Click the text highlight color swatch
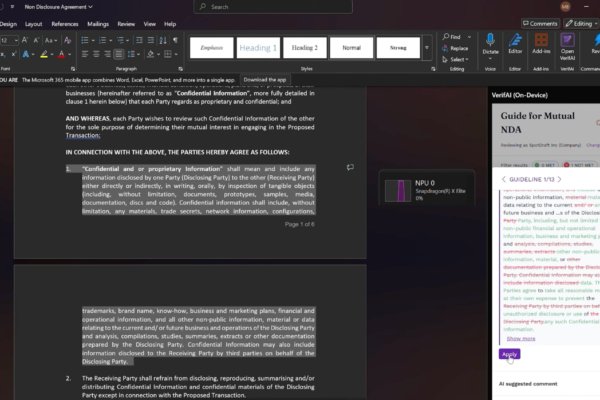600x400 pixels. (43, 56)
